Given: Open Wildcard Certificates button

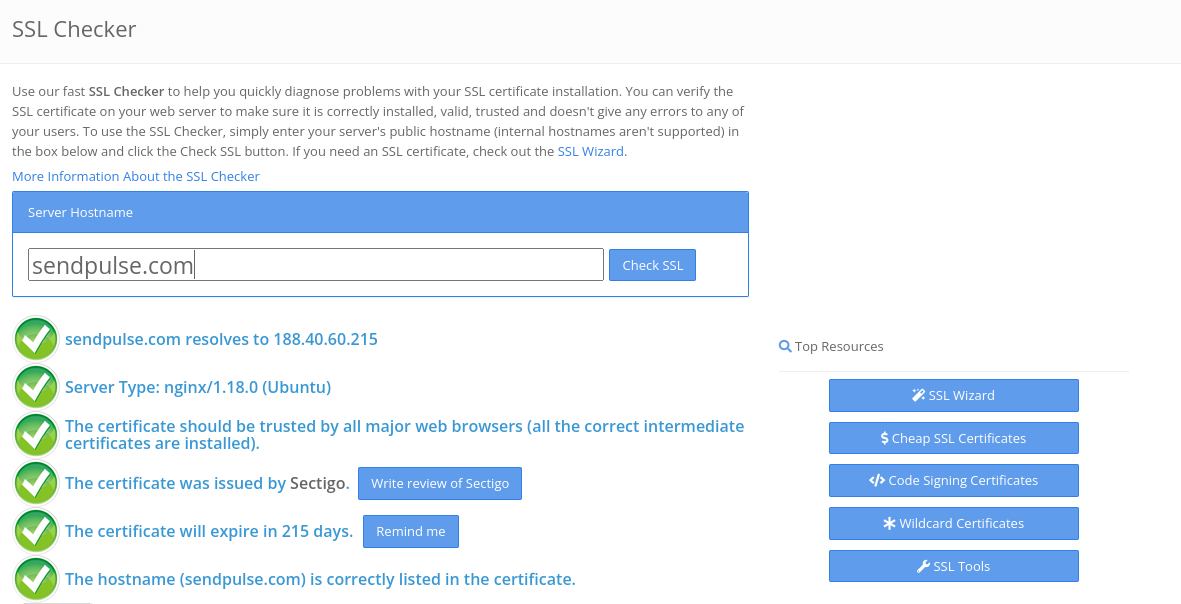Looking at the screenshot, I should (x=954, y=523).
